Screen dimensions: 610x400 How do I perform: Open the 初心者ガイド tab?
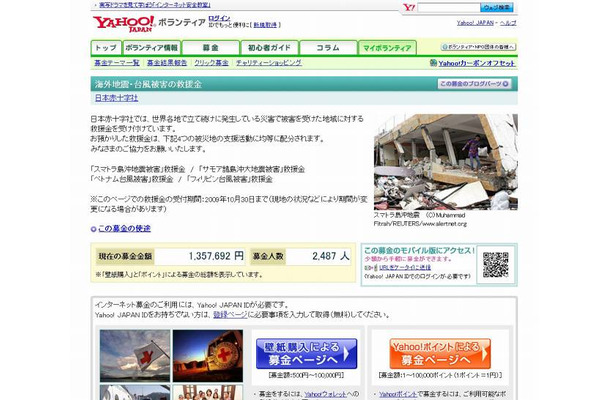[x=268, y=47]
